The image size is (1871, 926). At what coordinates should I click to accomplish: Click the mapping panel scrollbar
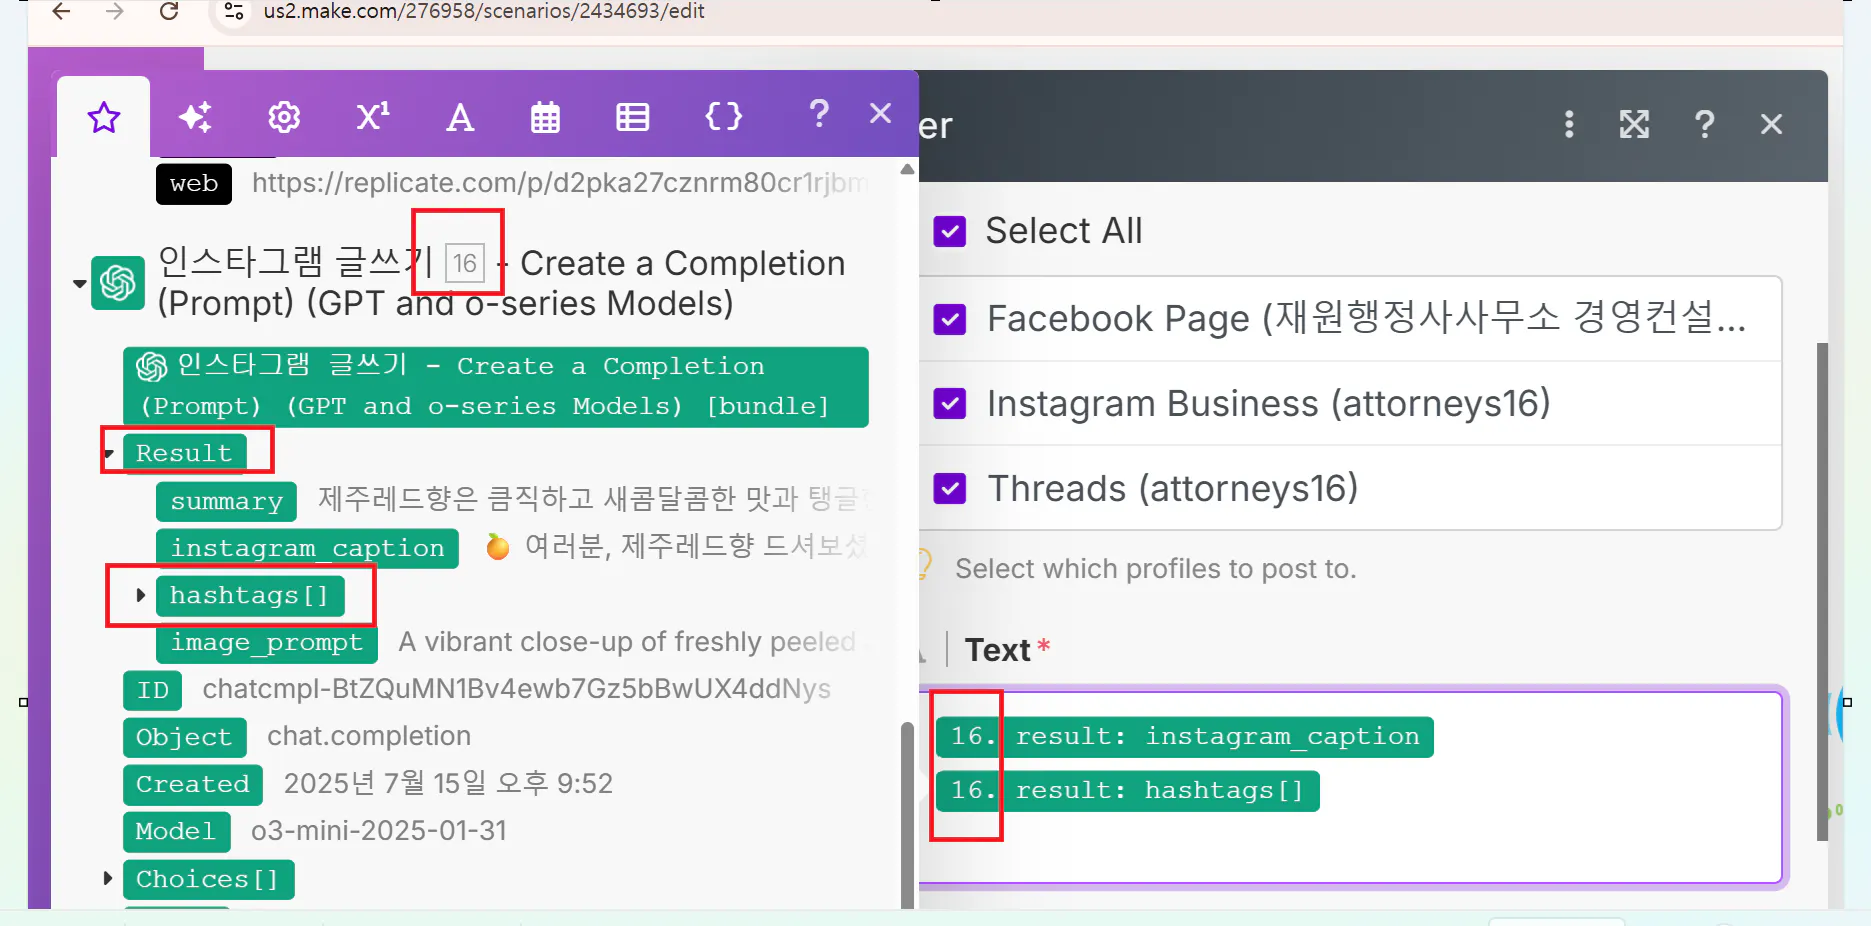click(x=907, y=815)
